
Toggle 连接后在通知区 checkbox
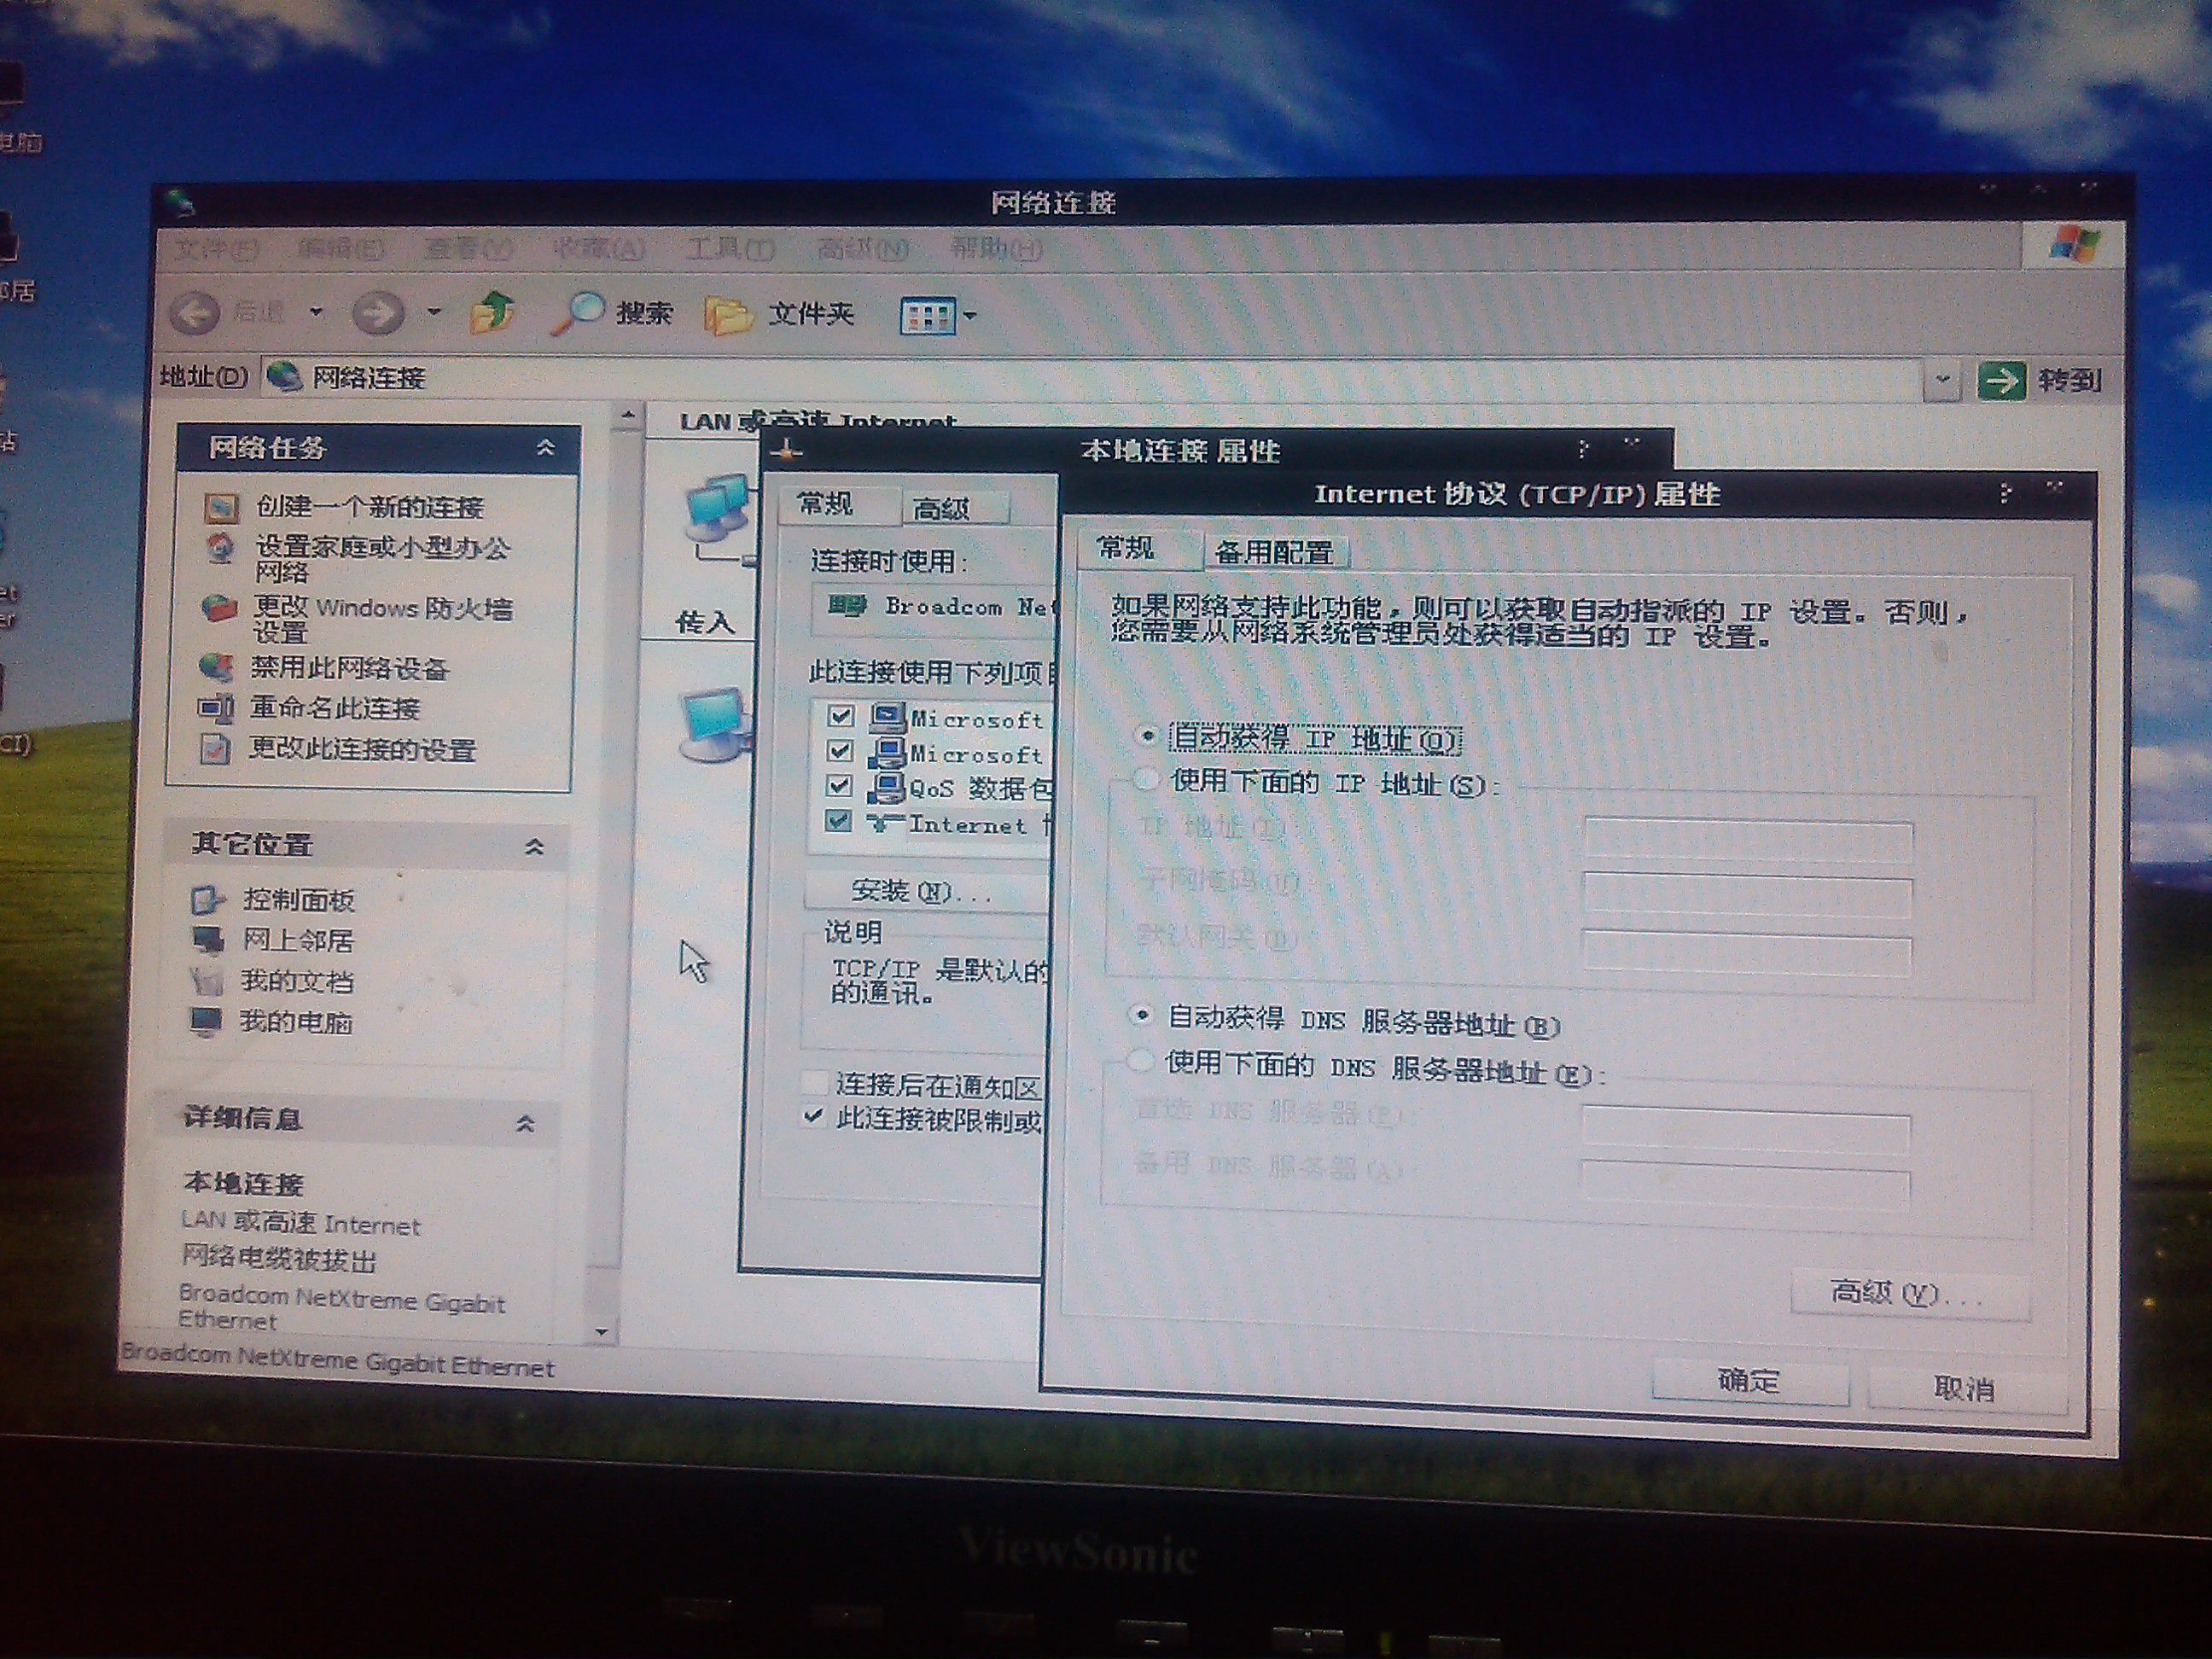point(816,1082)
